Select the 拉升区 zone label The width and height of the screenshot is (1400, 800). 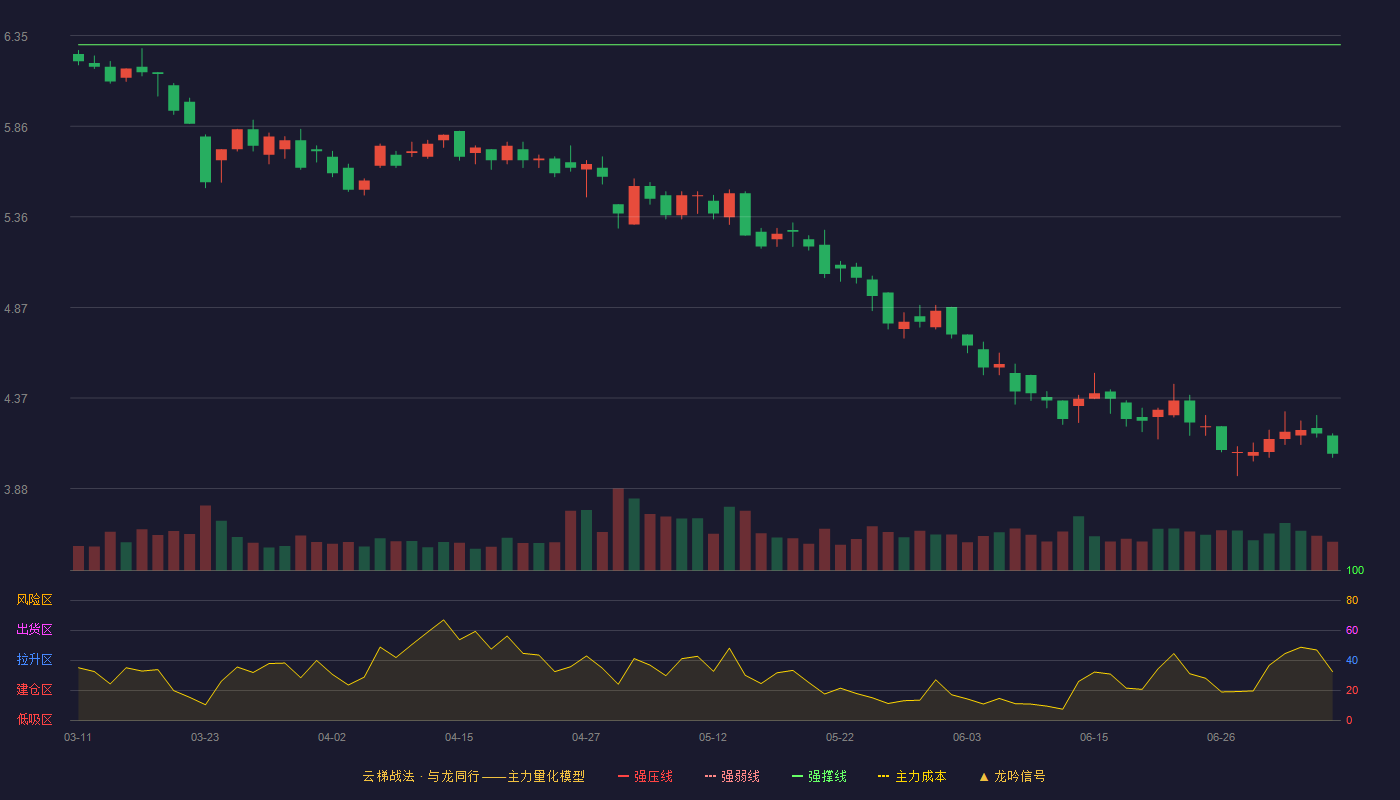[34, 660]
